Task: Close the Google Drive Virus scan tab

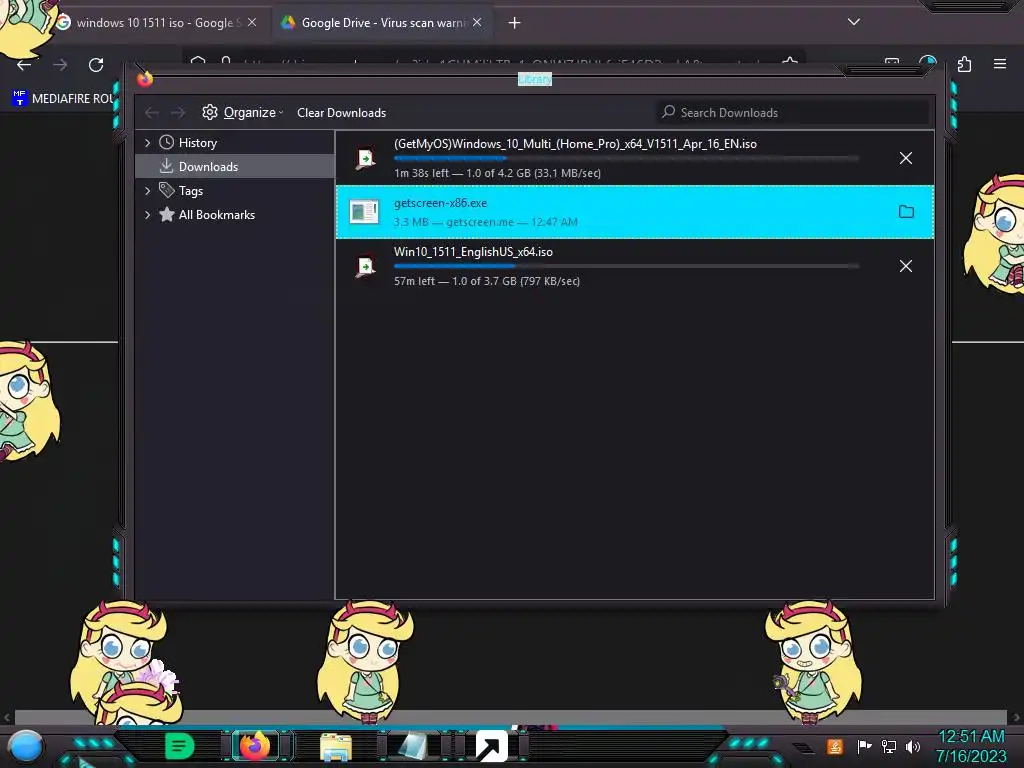Action: (477, 23)
